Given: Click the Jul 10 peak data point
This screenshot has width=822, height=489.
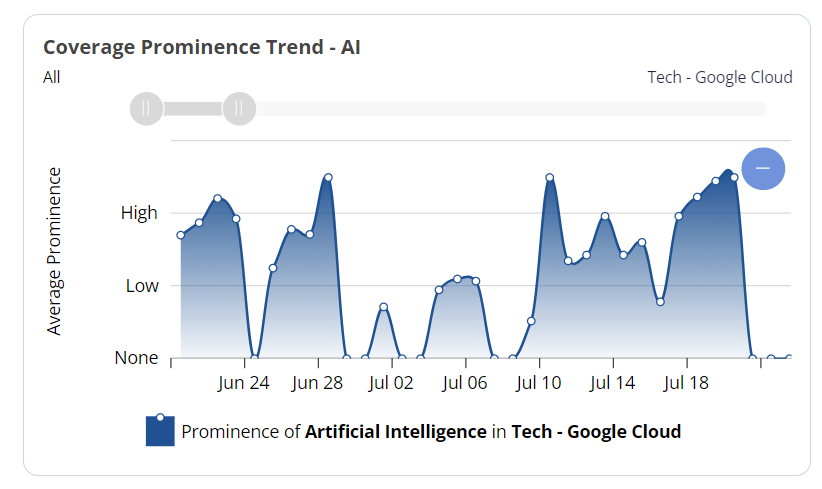Looking at the screenshot, I should point(550,178).
